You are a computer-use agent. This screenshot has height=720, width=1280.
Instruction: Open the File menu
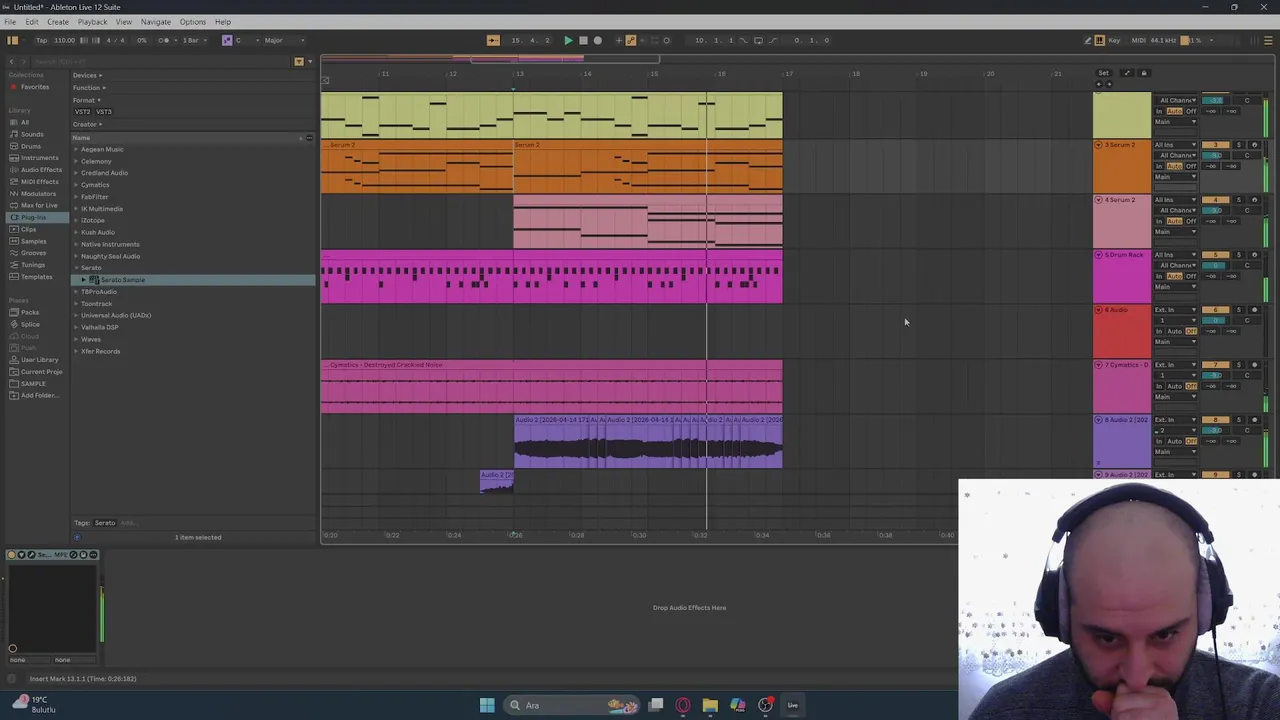tap(10, 22)
